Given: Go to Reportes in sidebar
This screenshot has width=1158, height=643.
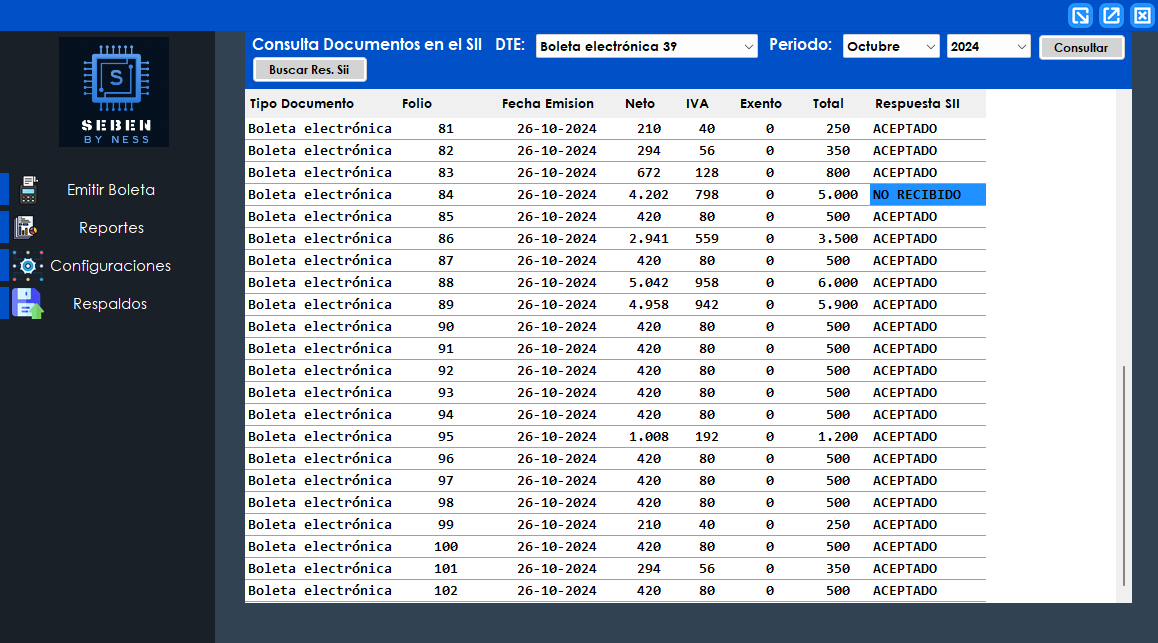Looking at the screenshot, I should (111, 227).
